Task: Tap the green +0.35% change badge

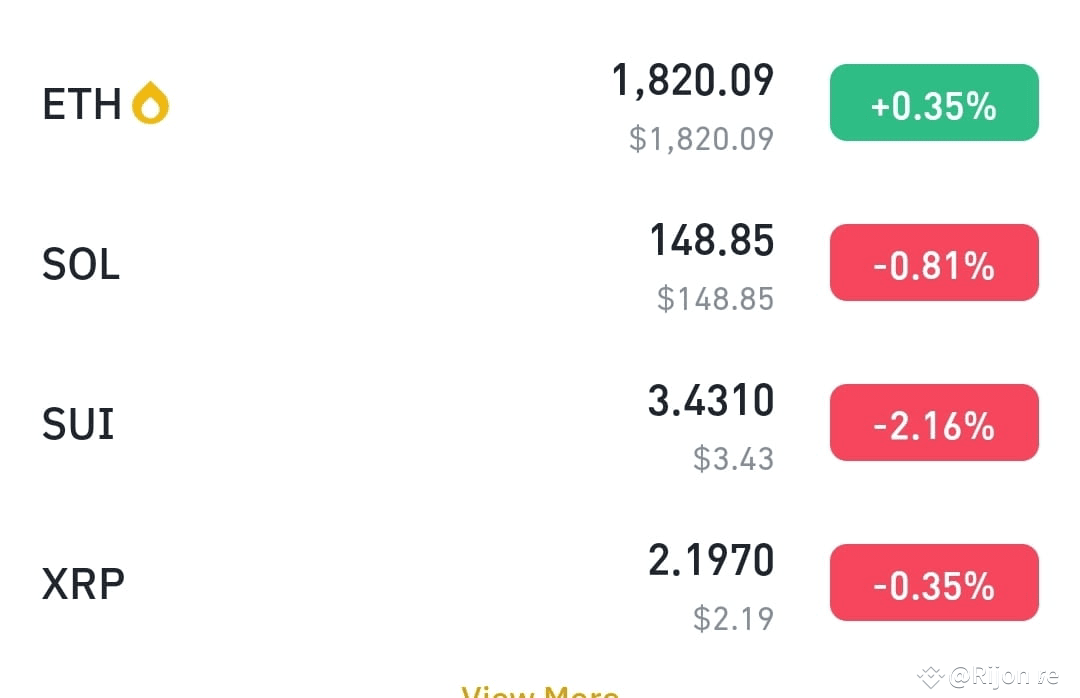Action: pyautogui.click(x=934, y=103)
